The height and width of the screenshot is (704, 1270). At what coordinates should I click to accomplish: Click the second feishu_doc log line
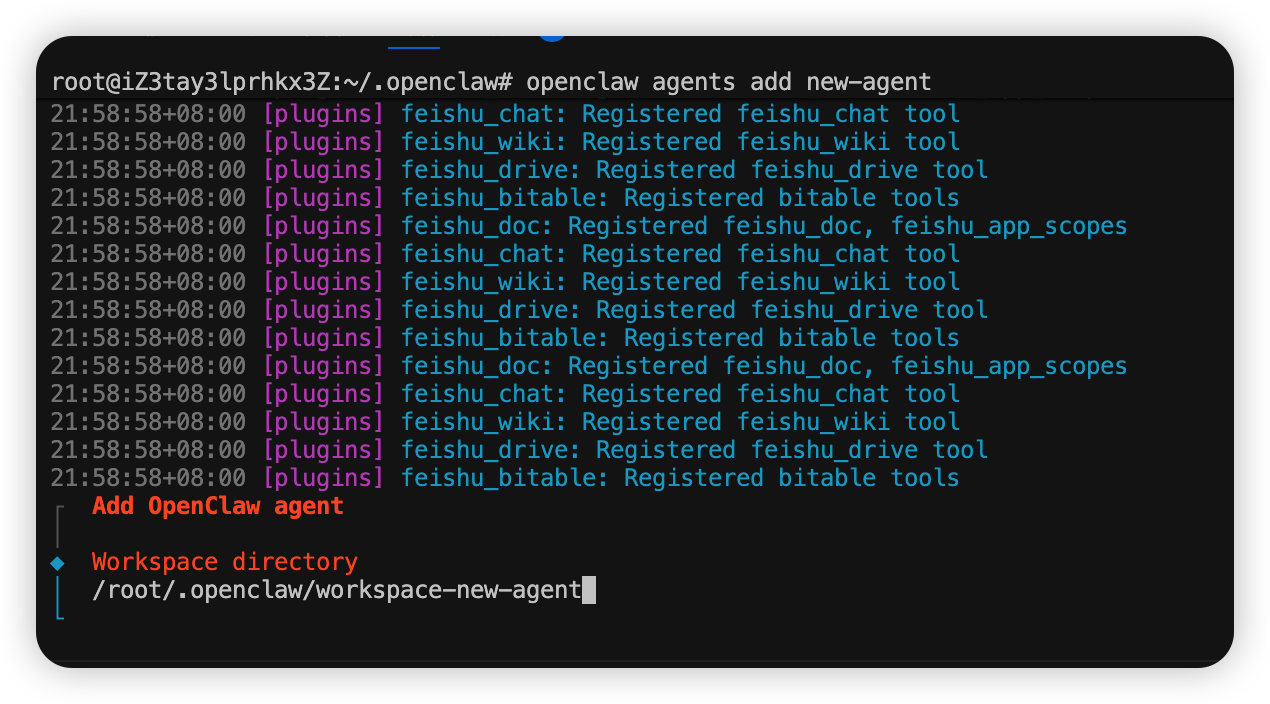pos(764,366)
